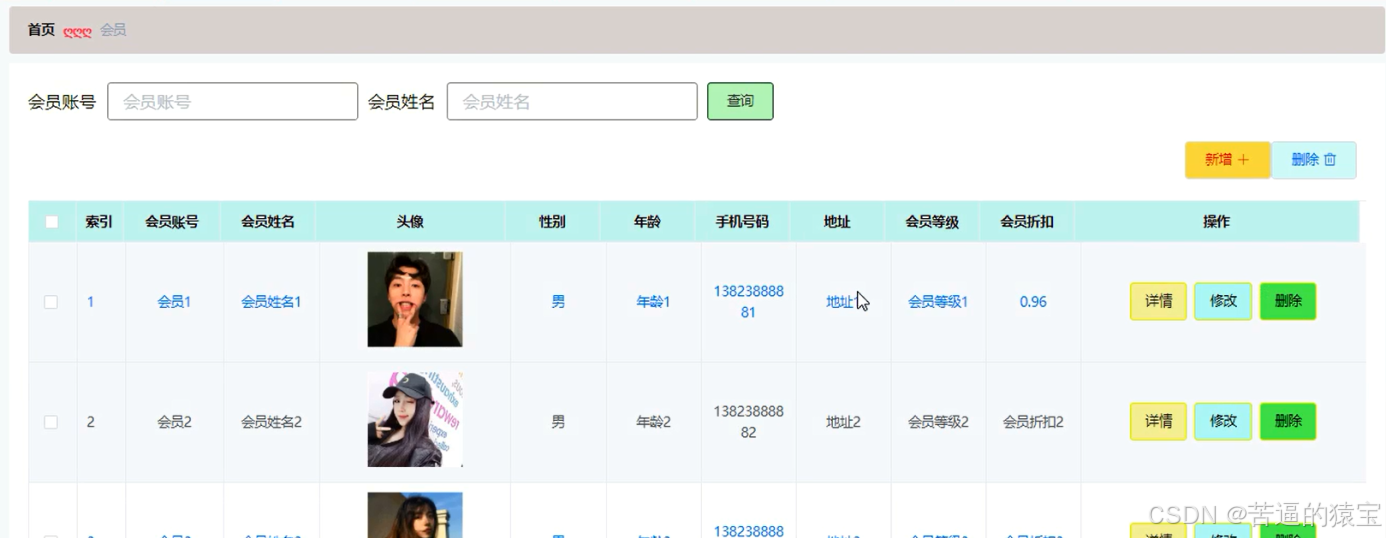Image resolution: width=1386 pixels, height=538 pixels.
Task: Click the 会员2 account cell
Action: click(174, 422)
